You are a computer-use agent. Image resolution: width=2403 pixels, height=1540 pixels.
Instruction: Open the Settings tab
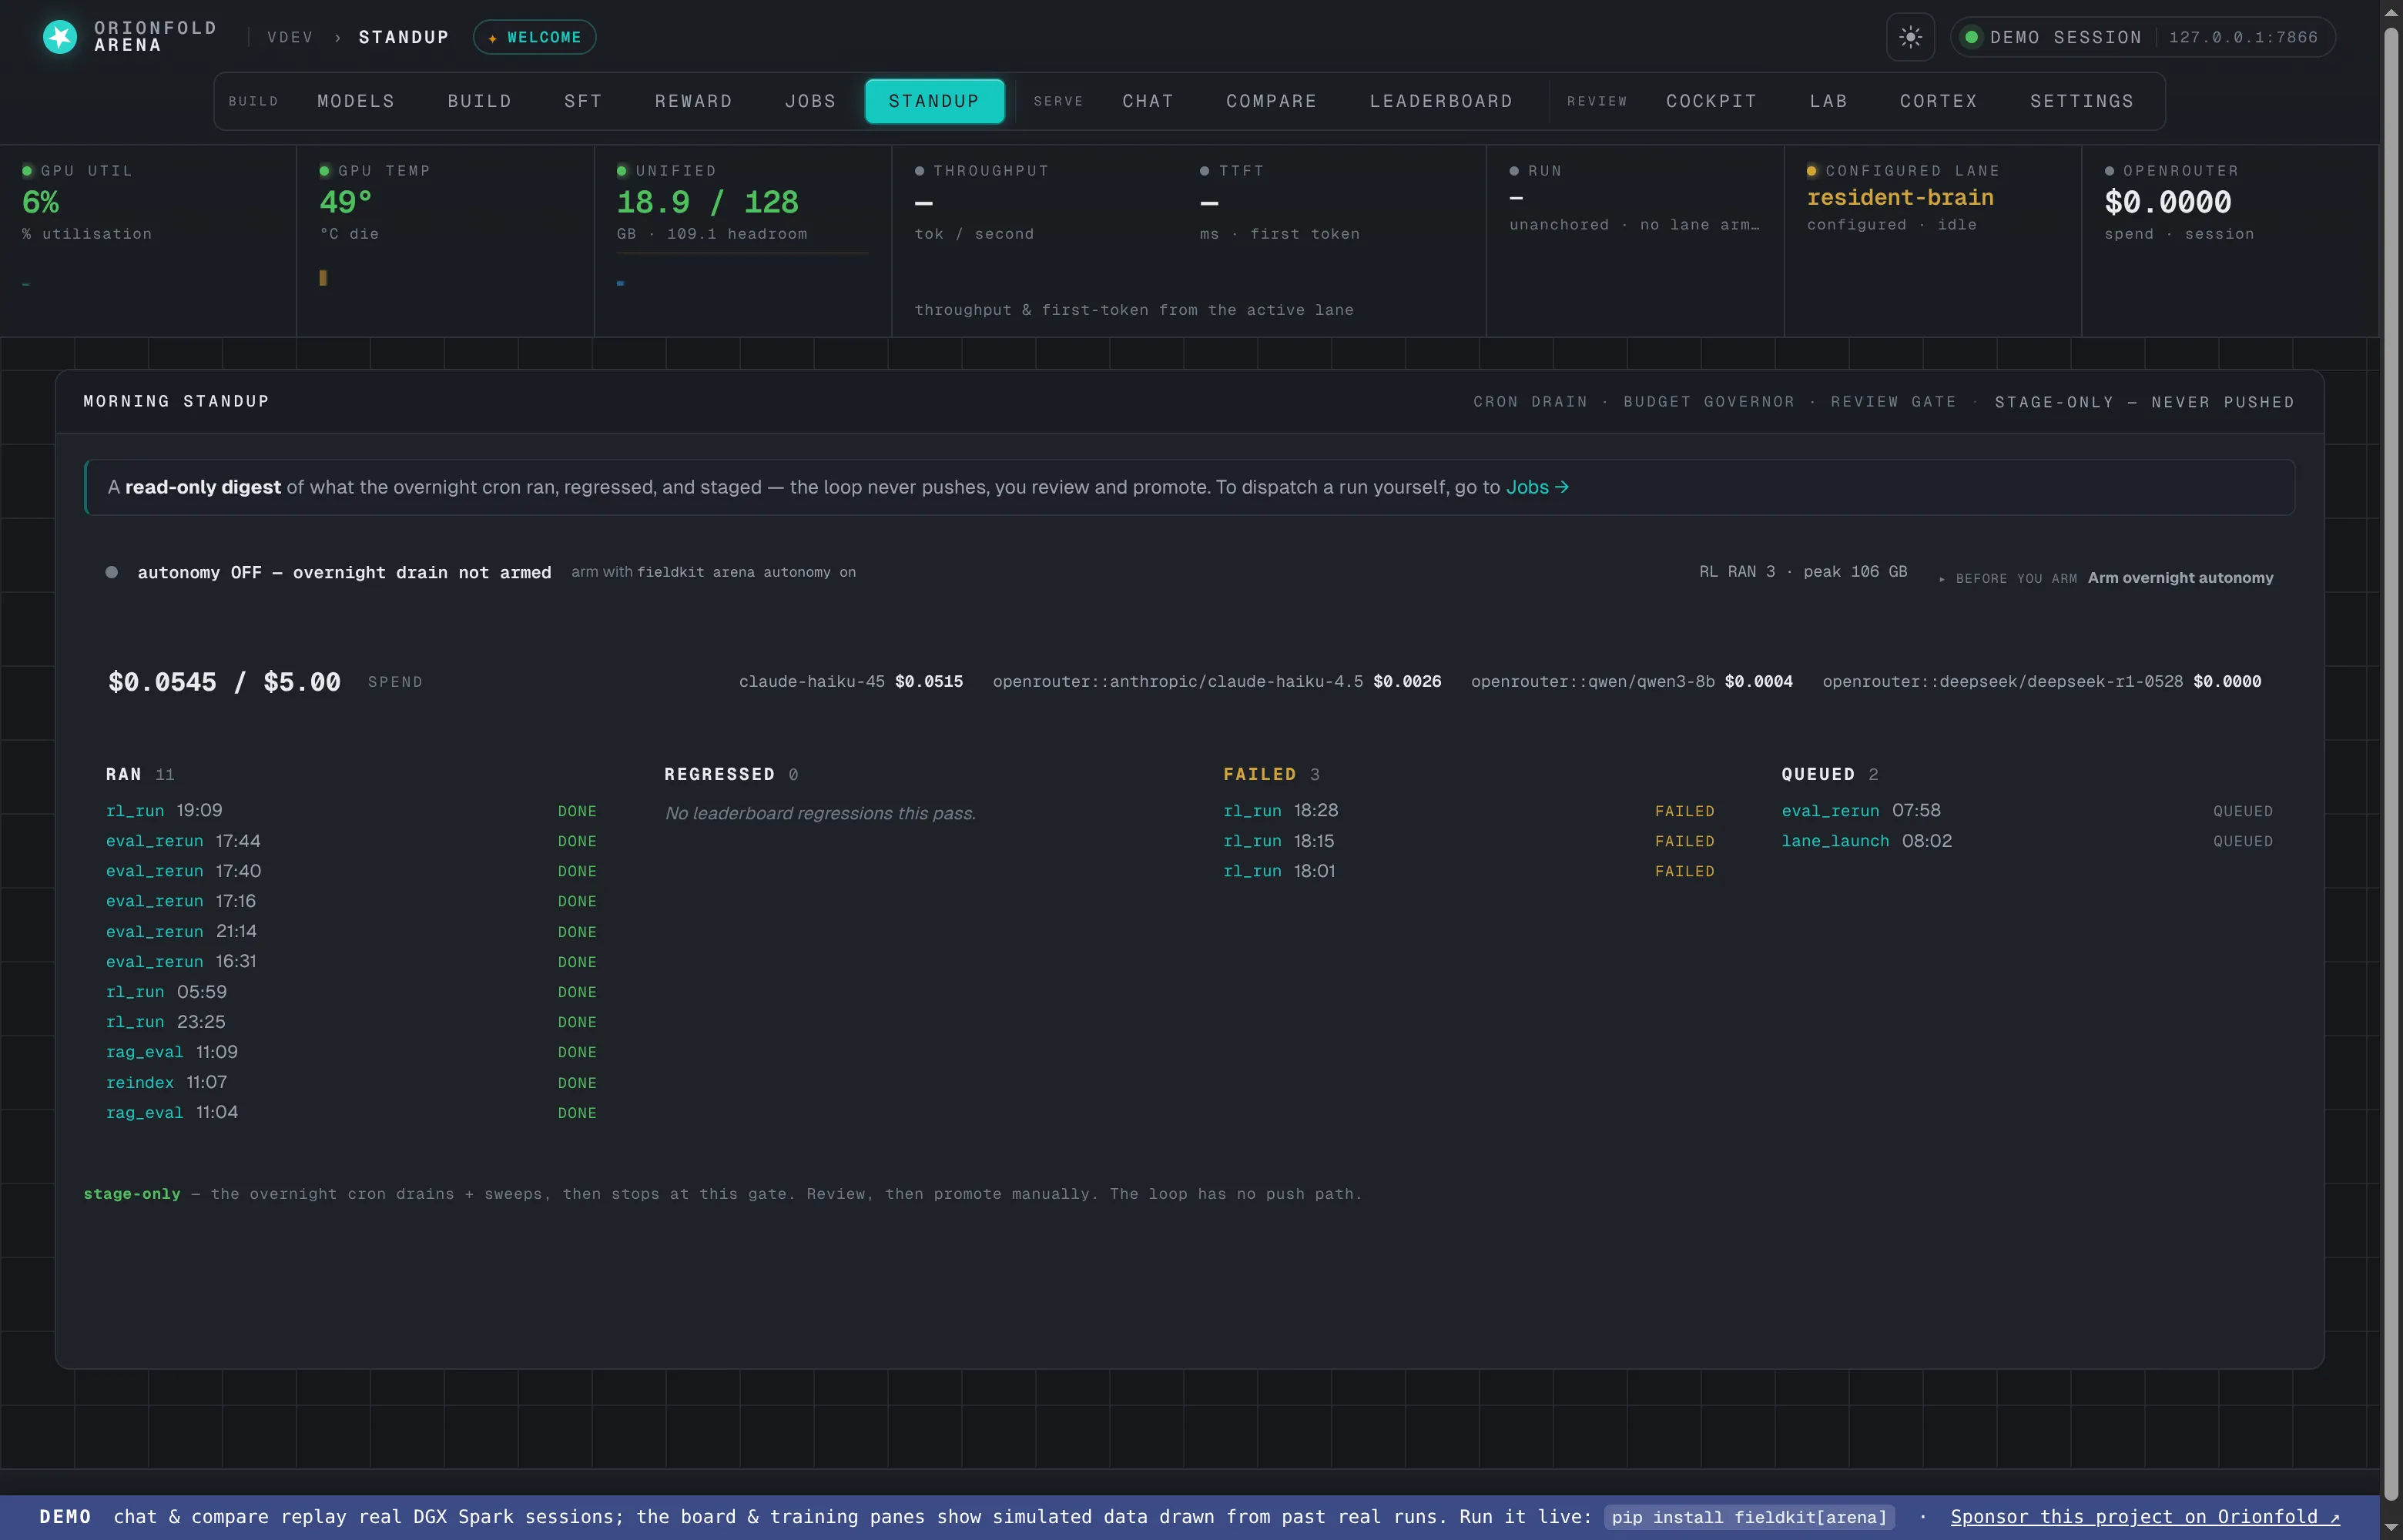tap(2081, 101)
